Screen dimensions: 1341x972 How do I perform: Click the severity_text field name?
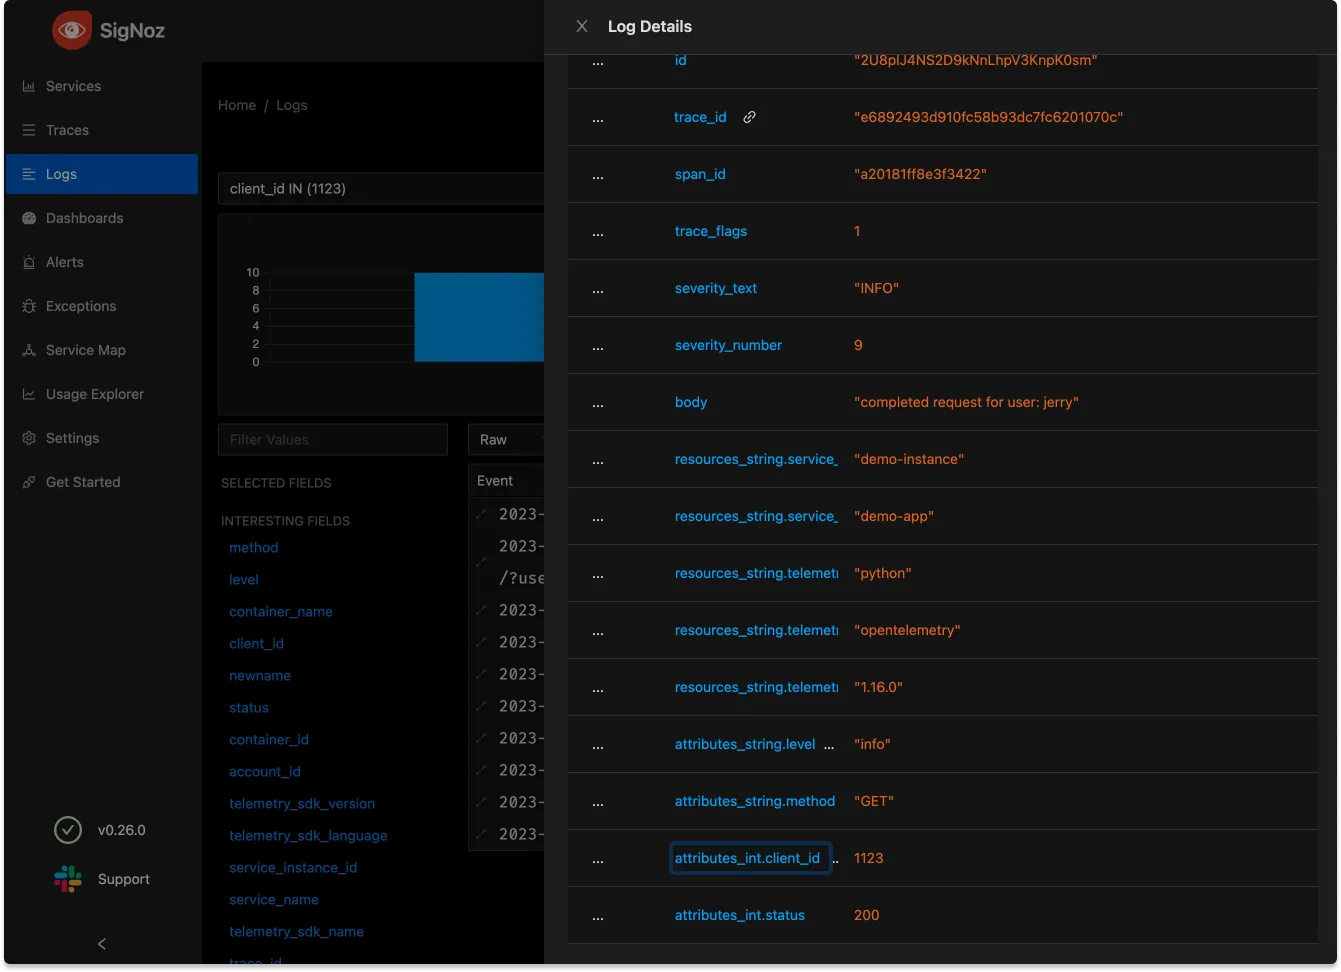(716, 288)
